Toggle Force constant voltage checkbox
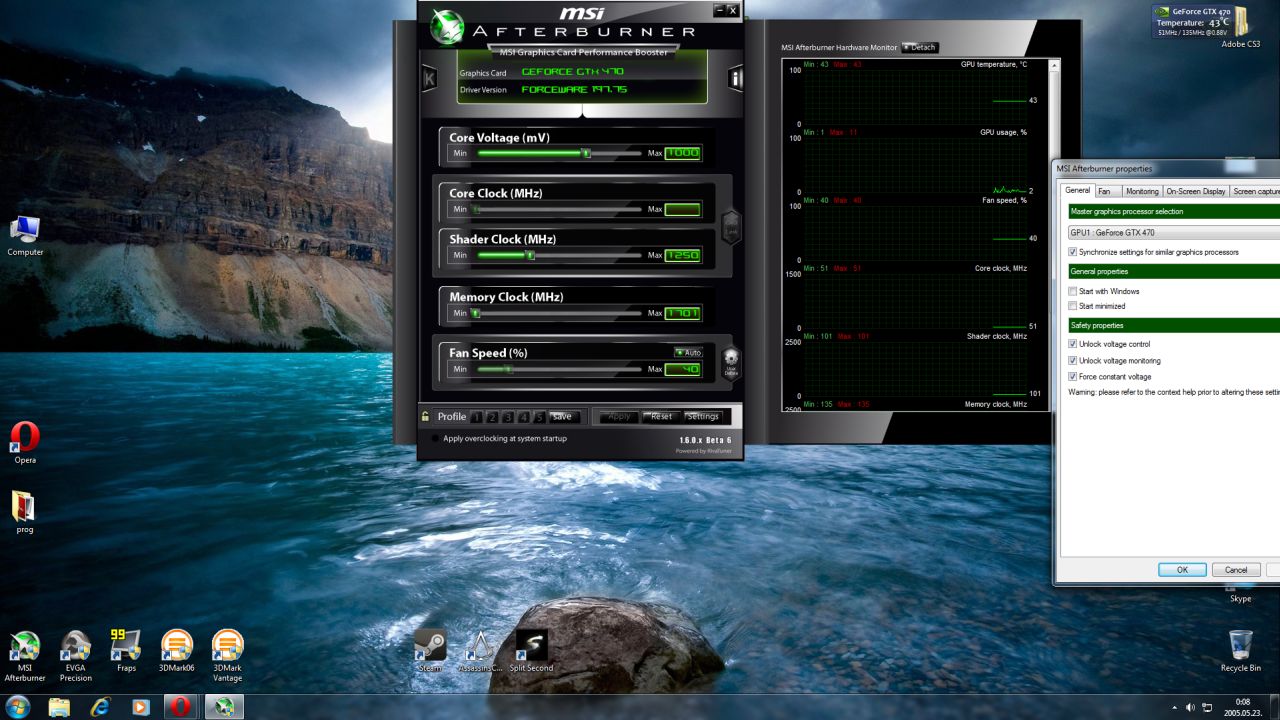Screen dimensions: 1280x720 (x=1074, y=376)
